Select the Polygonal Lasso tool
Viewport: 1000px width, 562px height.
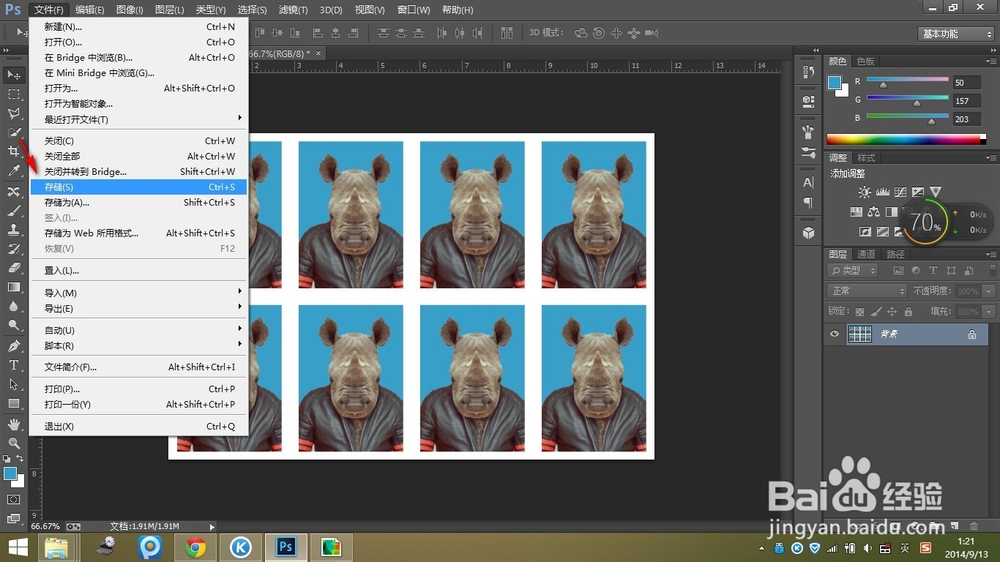13,114
